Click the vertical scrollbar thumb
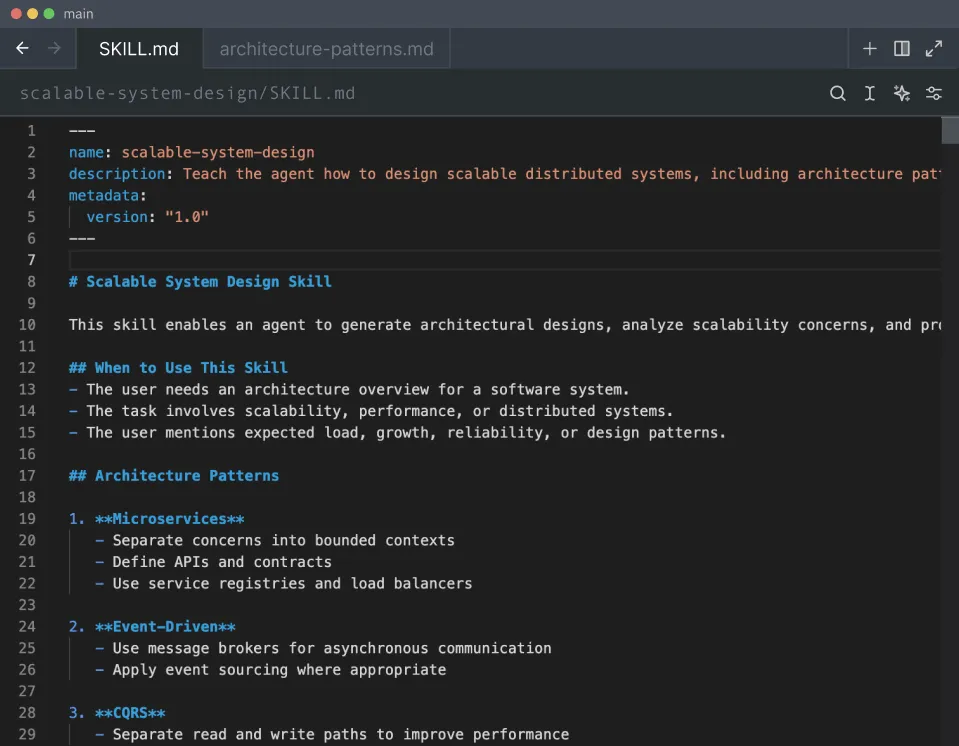Viewport: 959px width, 746px height. 949,130
